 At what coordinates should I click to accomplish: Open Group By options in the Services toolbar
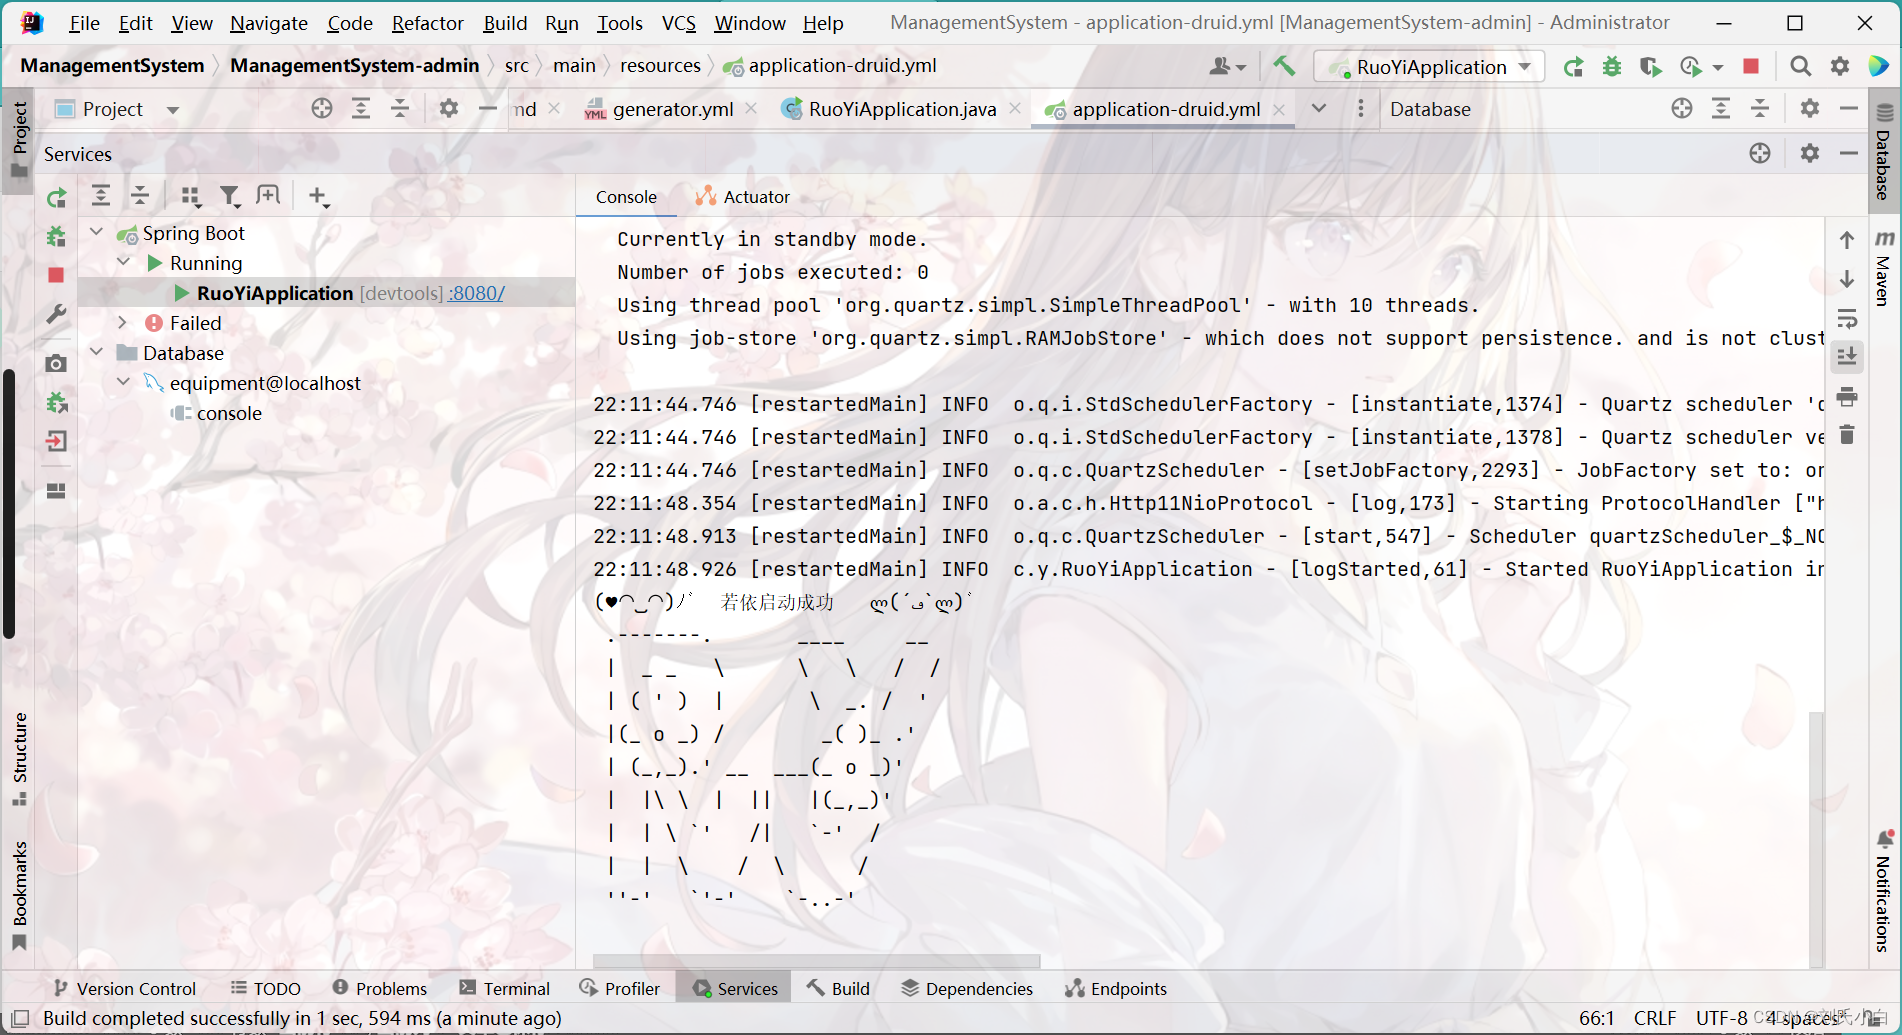point(191,197)
